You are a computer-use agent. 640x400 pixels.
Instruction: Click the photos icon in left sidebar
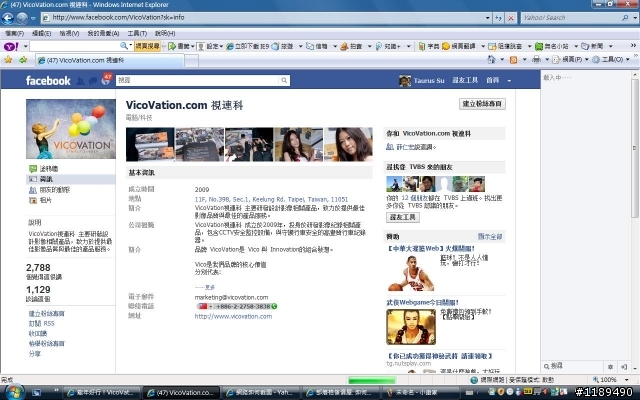(33, 200)
